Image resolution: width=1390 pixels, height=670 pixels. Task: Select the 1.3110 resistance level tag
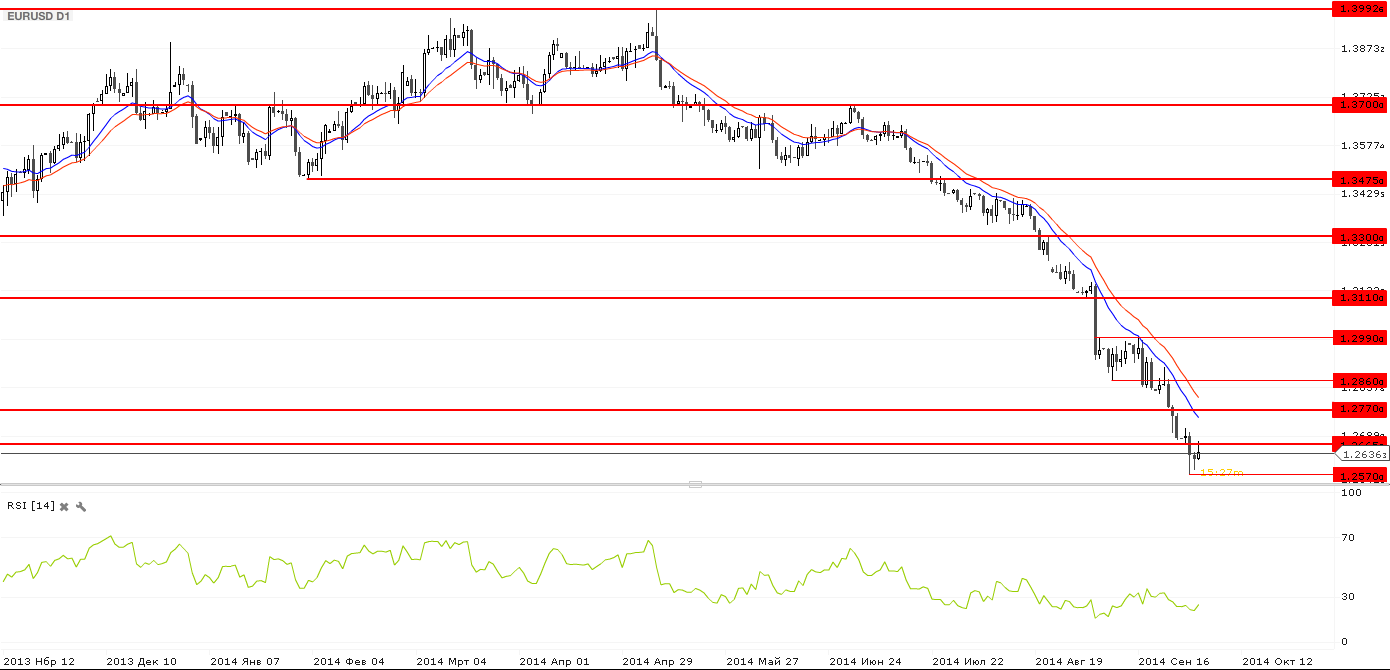tap(1361, 297)
